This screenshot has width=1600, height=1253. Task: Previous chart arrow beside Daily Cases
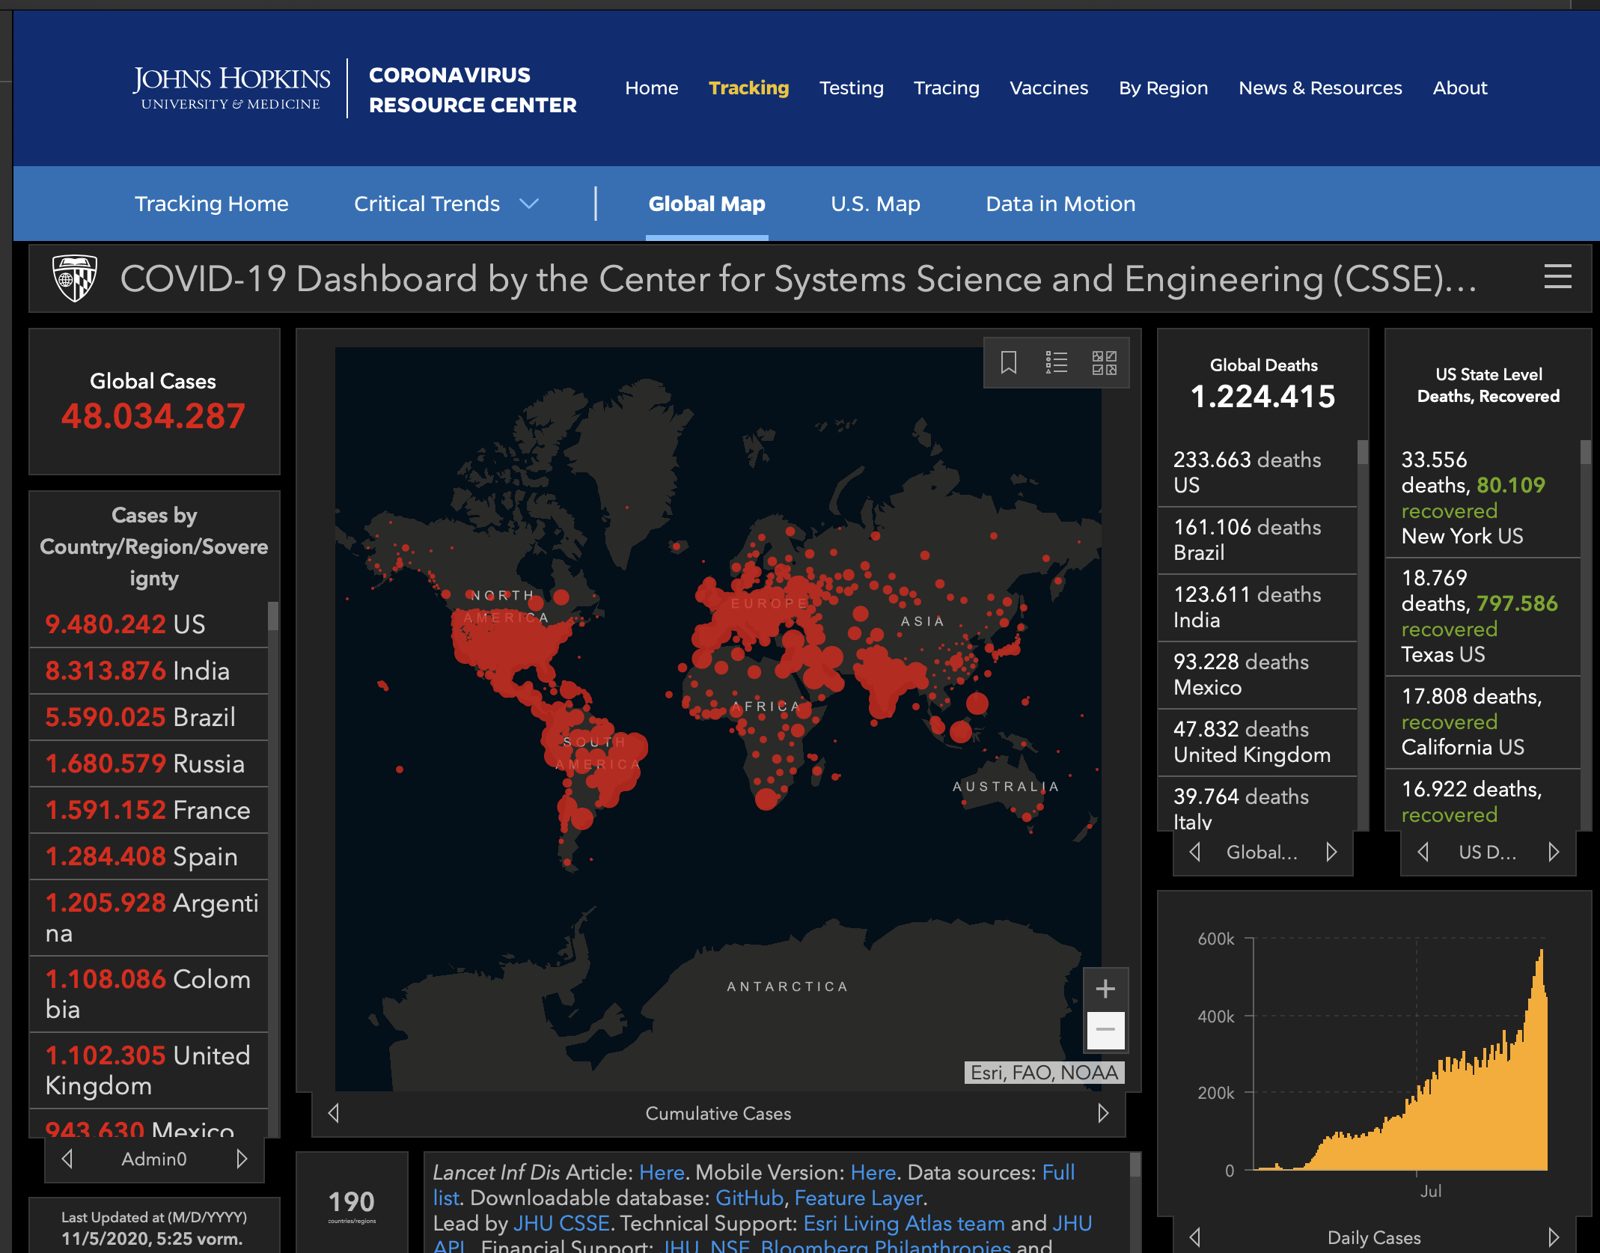coord(1195,1237)
